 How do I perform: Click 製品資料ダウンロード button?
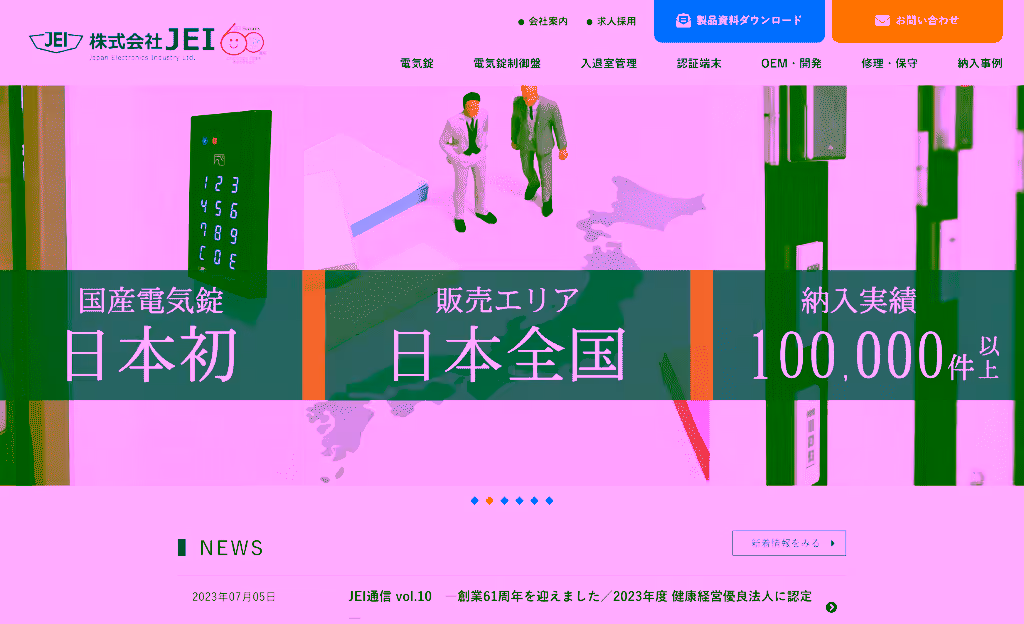pyautogui.click(x=739, y=21)
